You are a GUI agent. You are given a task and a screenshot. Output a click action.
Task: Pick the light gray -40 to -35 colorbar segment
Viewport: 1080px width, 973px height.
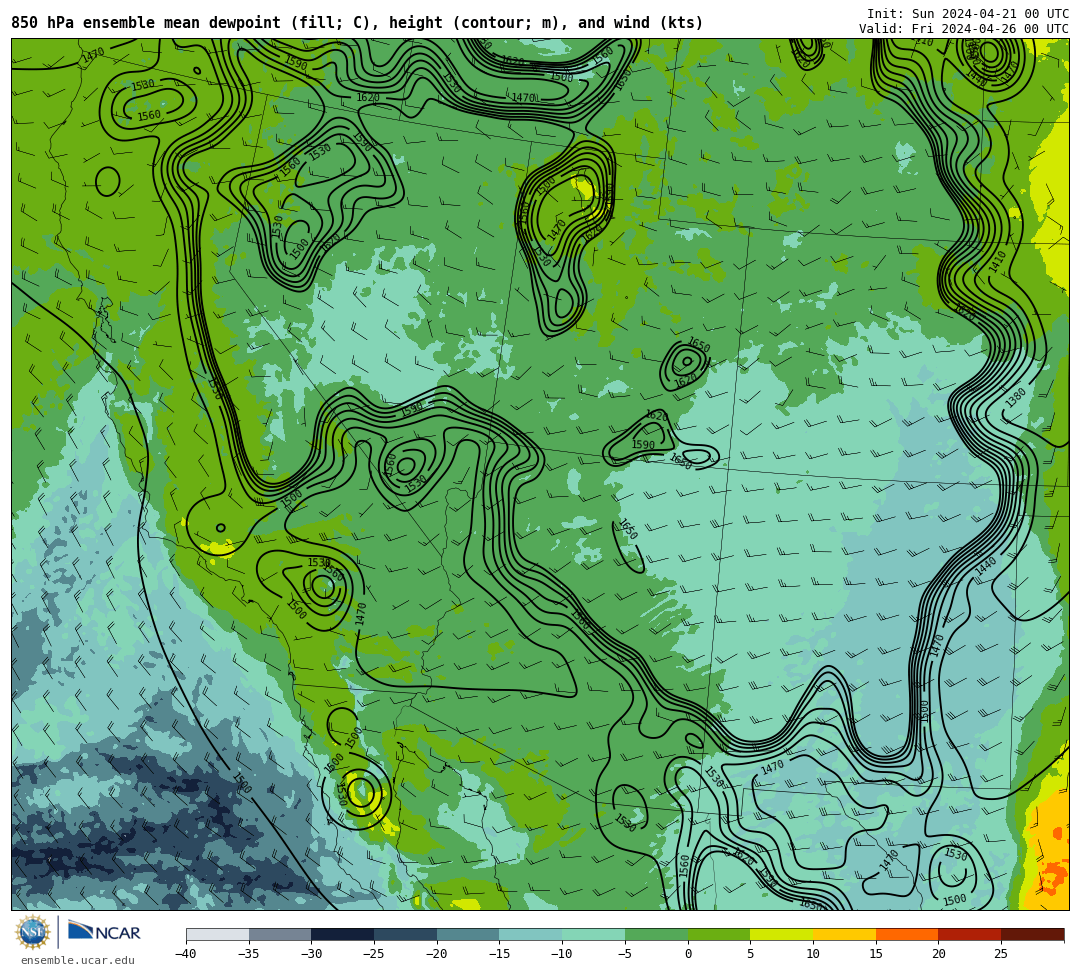click(x=218, y=934)
